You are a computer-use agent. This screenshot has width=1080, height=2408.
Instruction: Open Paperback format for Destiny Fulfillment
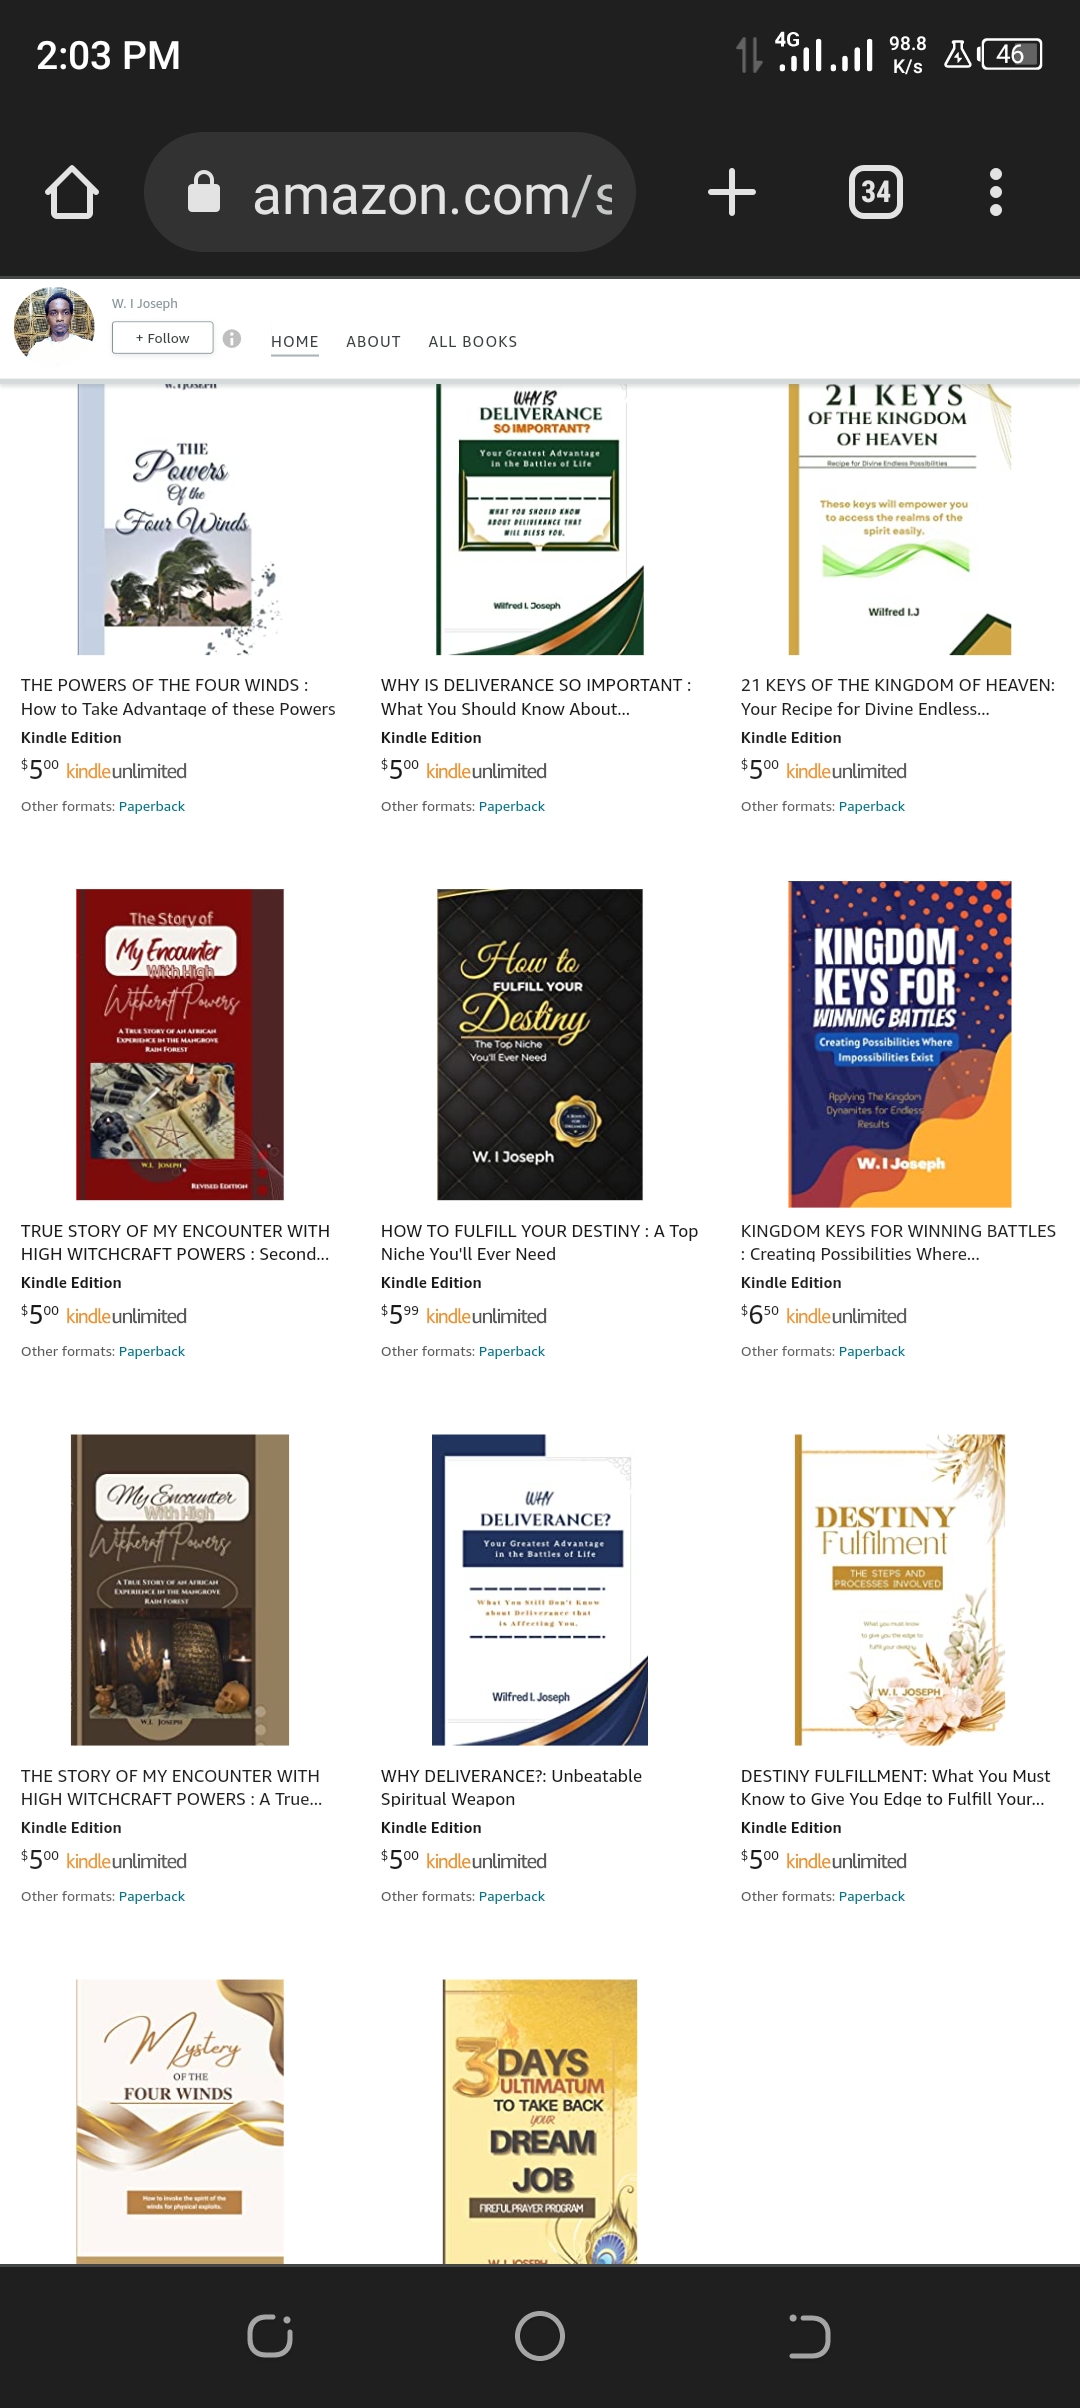[871, 1896]
